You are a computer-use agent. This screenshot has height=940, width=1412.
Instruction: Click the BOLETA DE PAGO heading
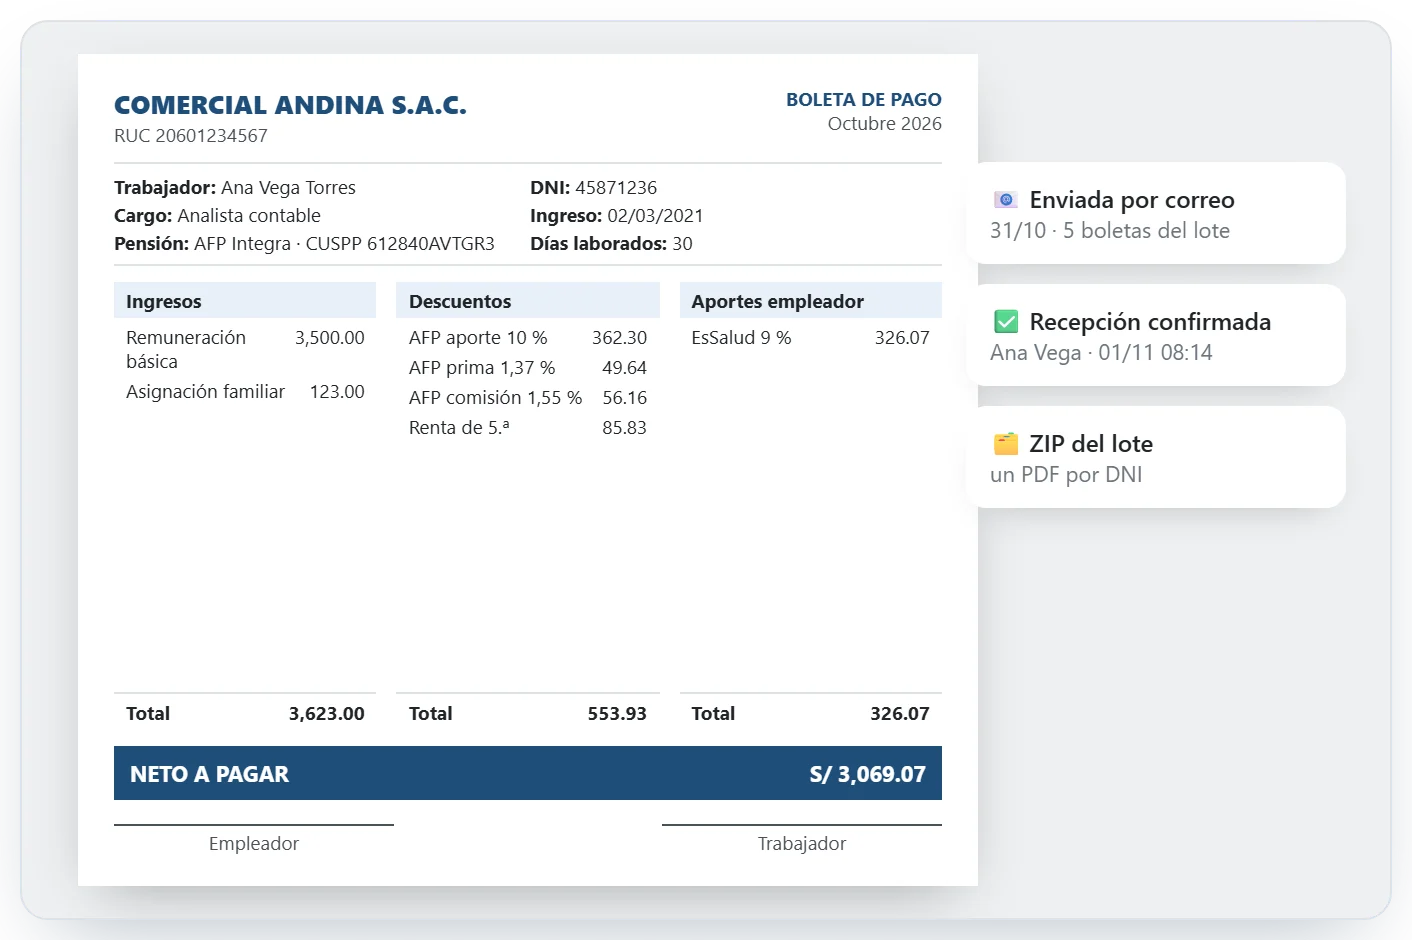(864, 100)
